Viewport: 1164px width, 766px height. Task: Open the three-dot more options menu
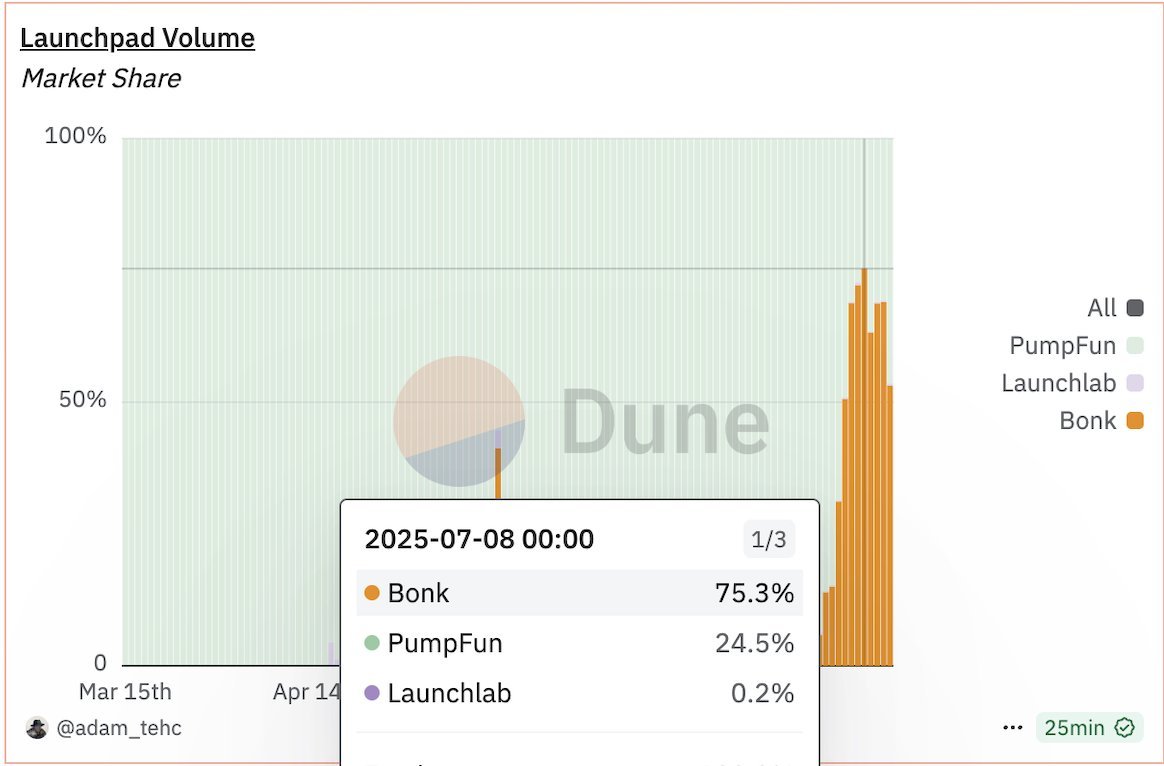(1013, 727)
